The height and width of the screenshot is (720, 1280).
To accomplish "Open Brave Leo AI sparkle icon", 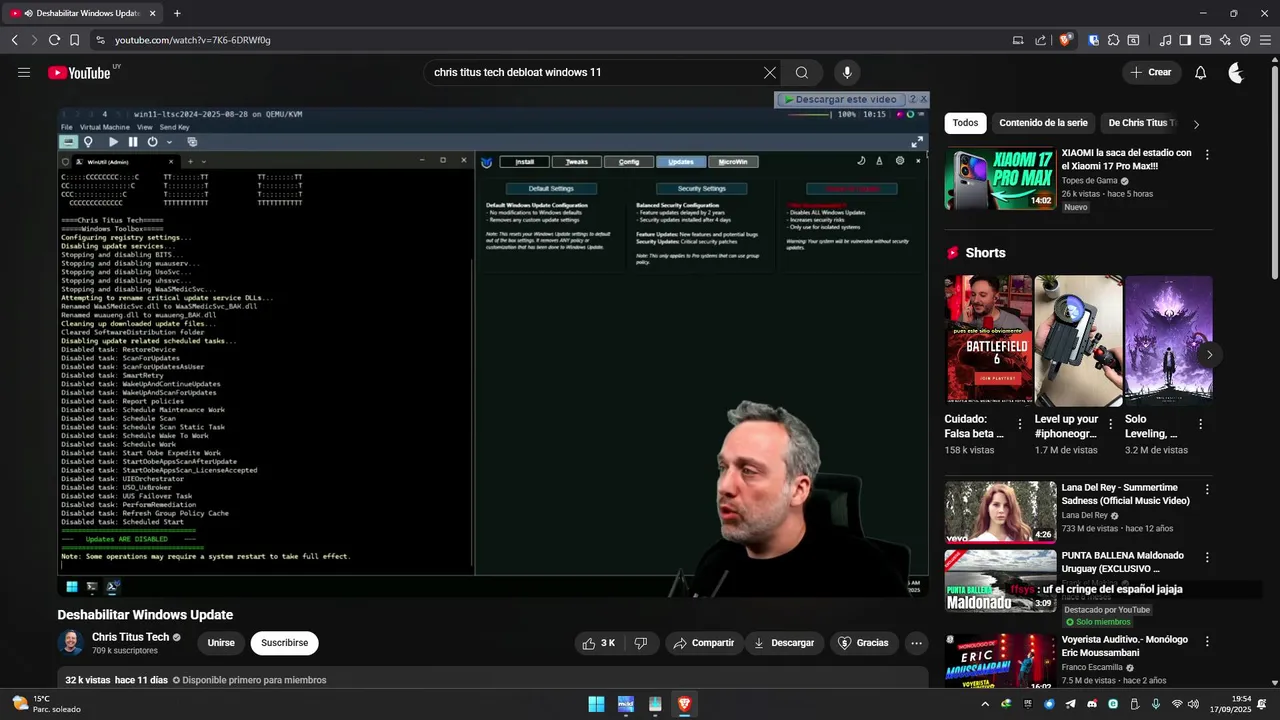I will (1225, 40).
